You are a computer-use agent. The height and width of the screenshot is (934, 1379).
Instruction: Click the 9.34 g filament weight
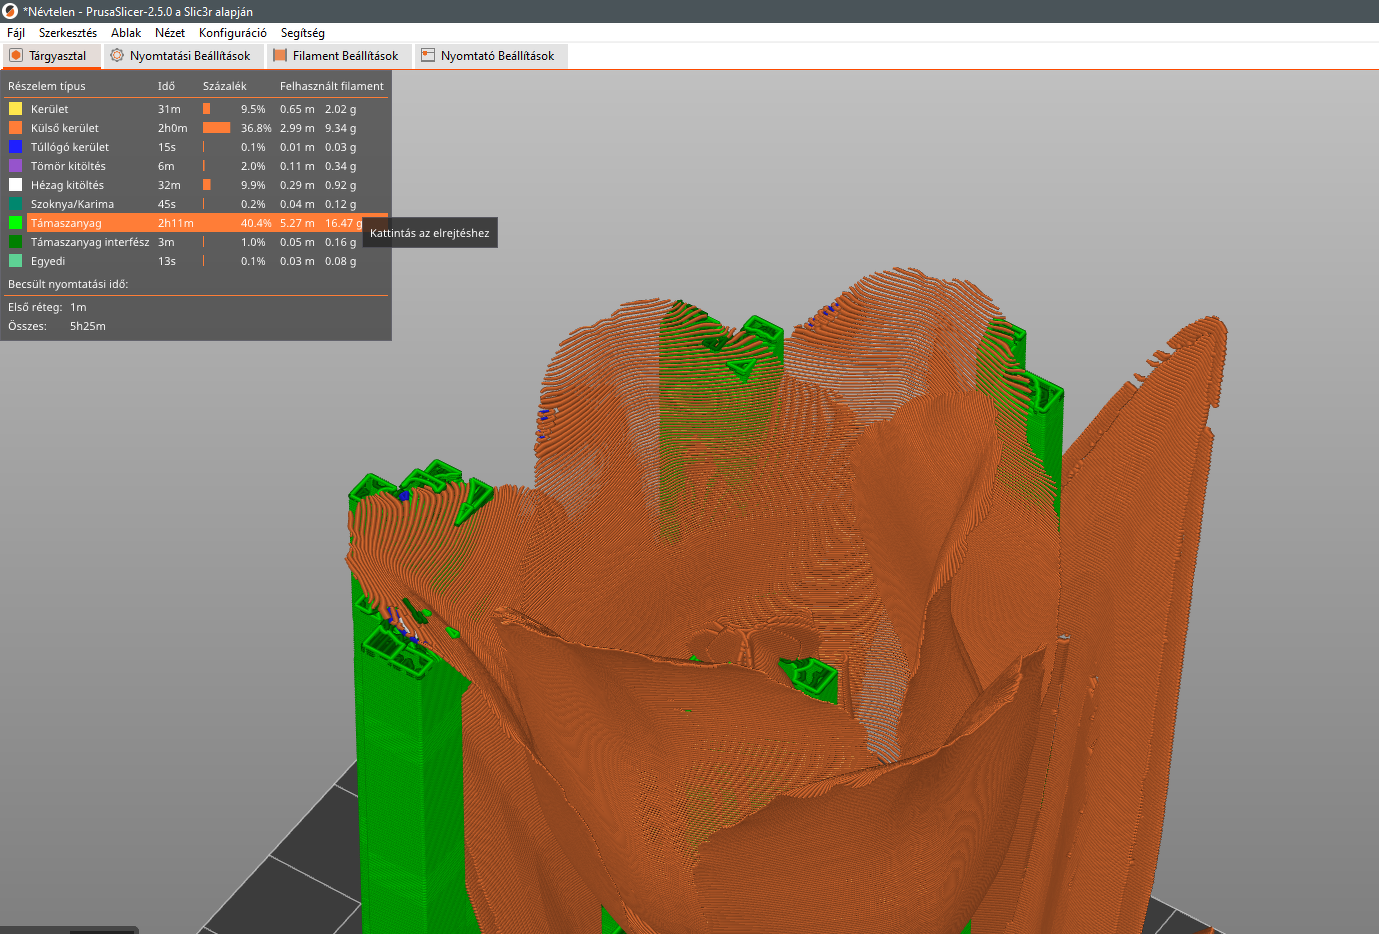pos(341,128)
